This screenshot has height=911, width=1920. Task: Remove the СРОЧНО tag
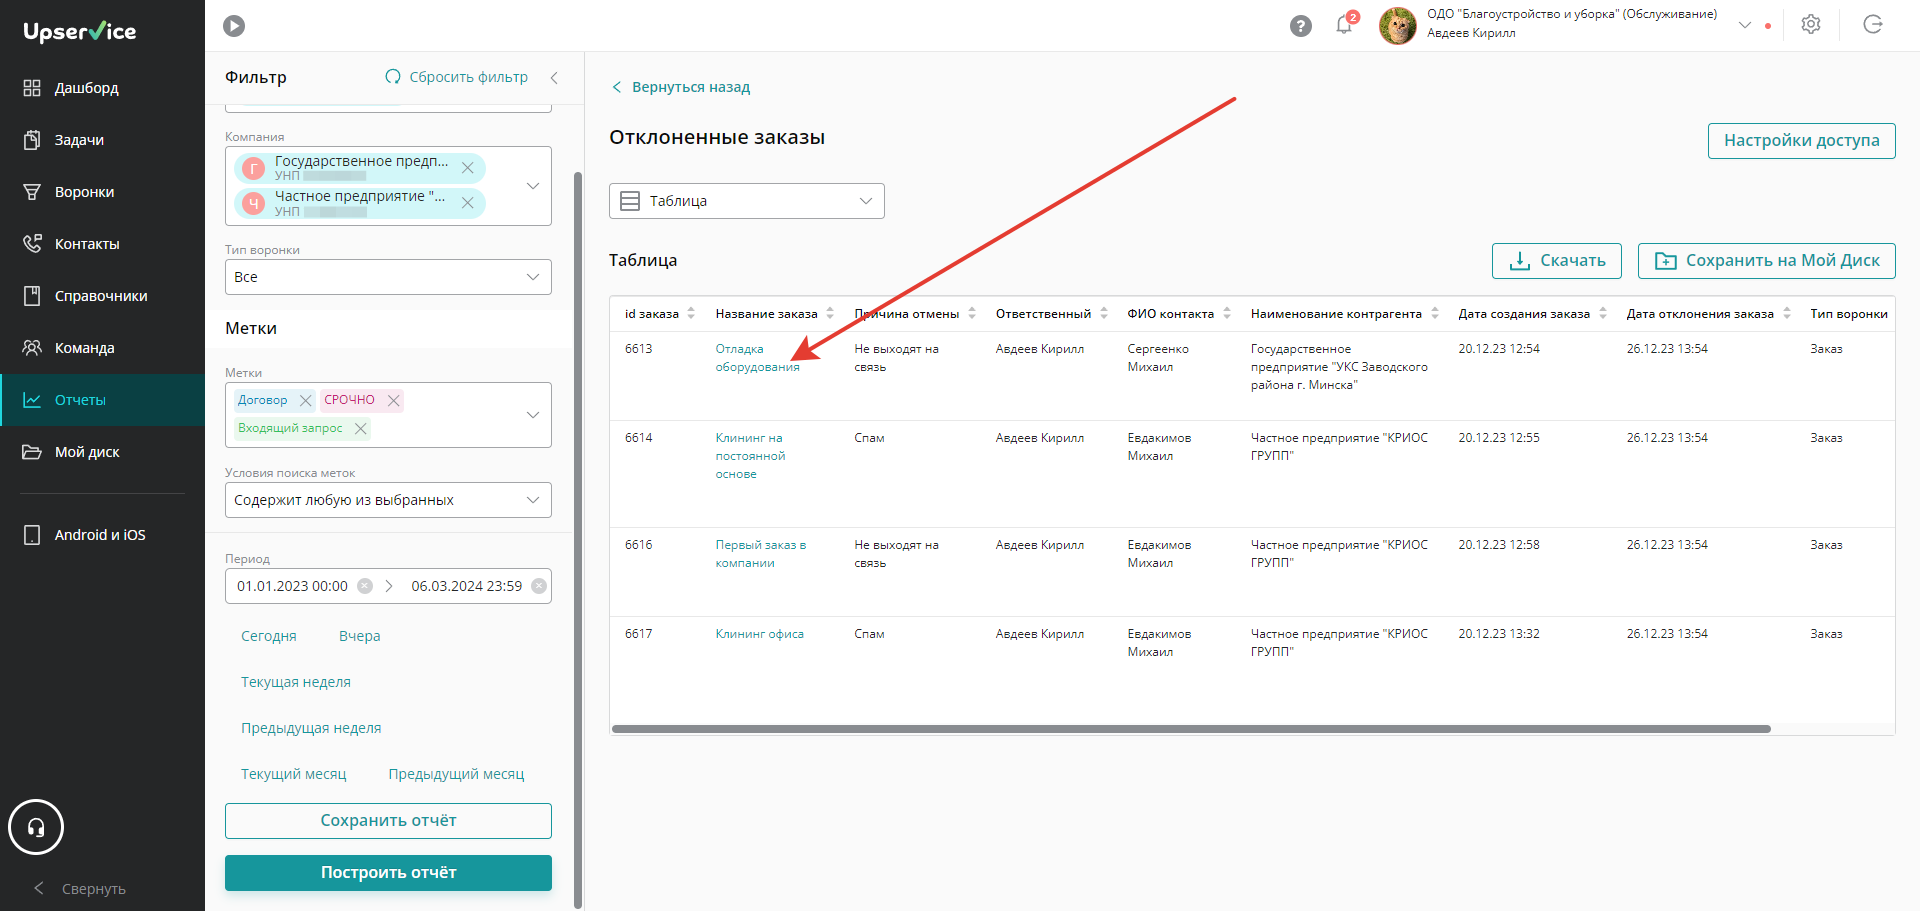click(x=394, y=400)
